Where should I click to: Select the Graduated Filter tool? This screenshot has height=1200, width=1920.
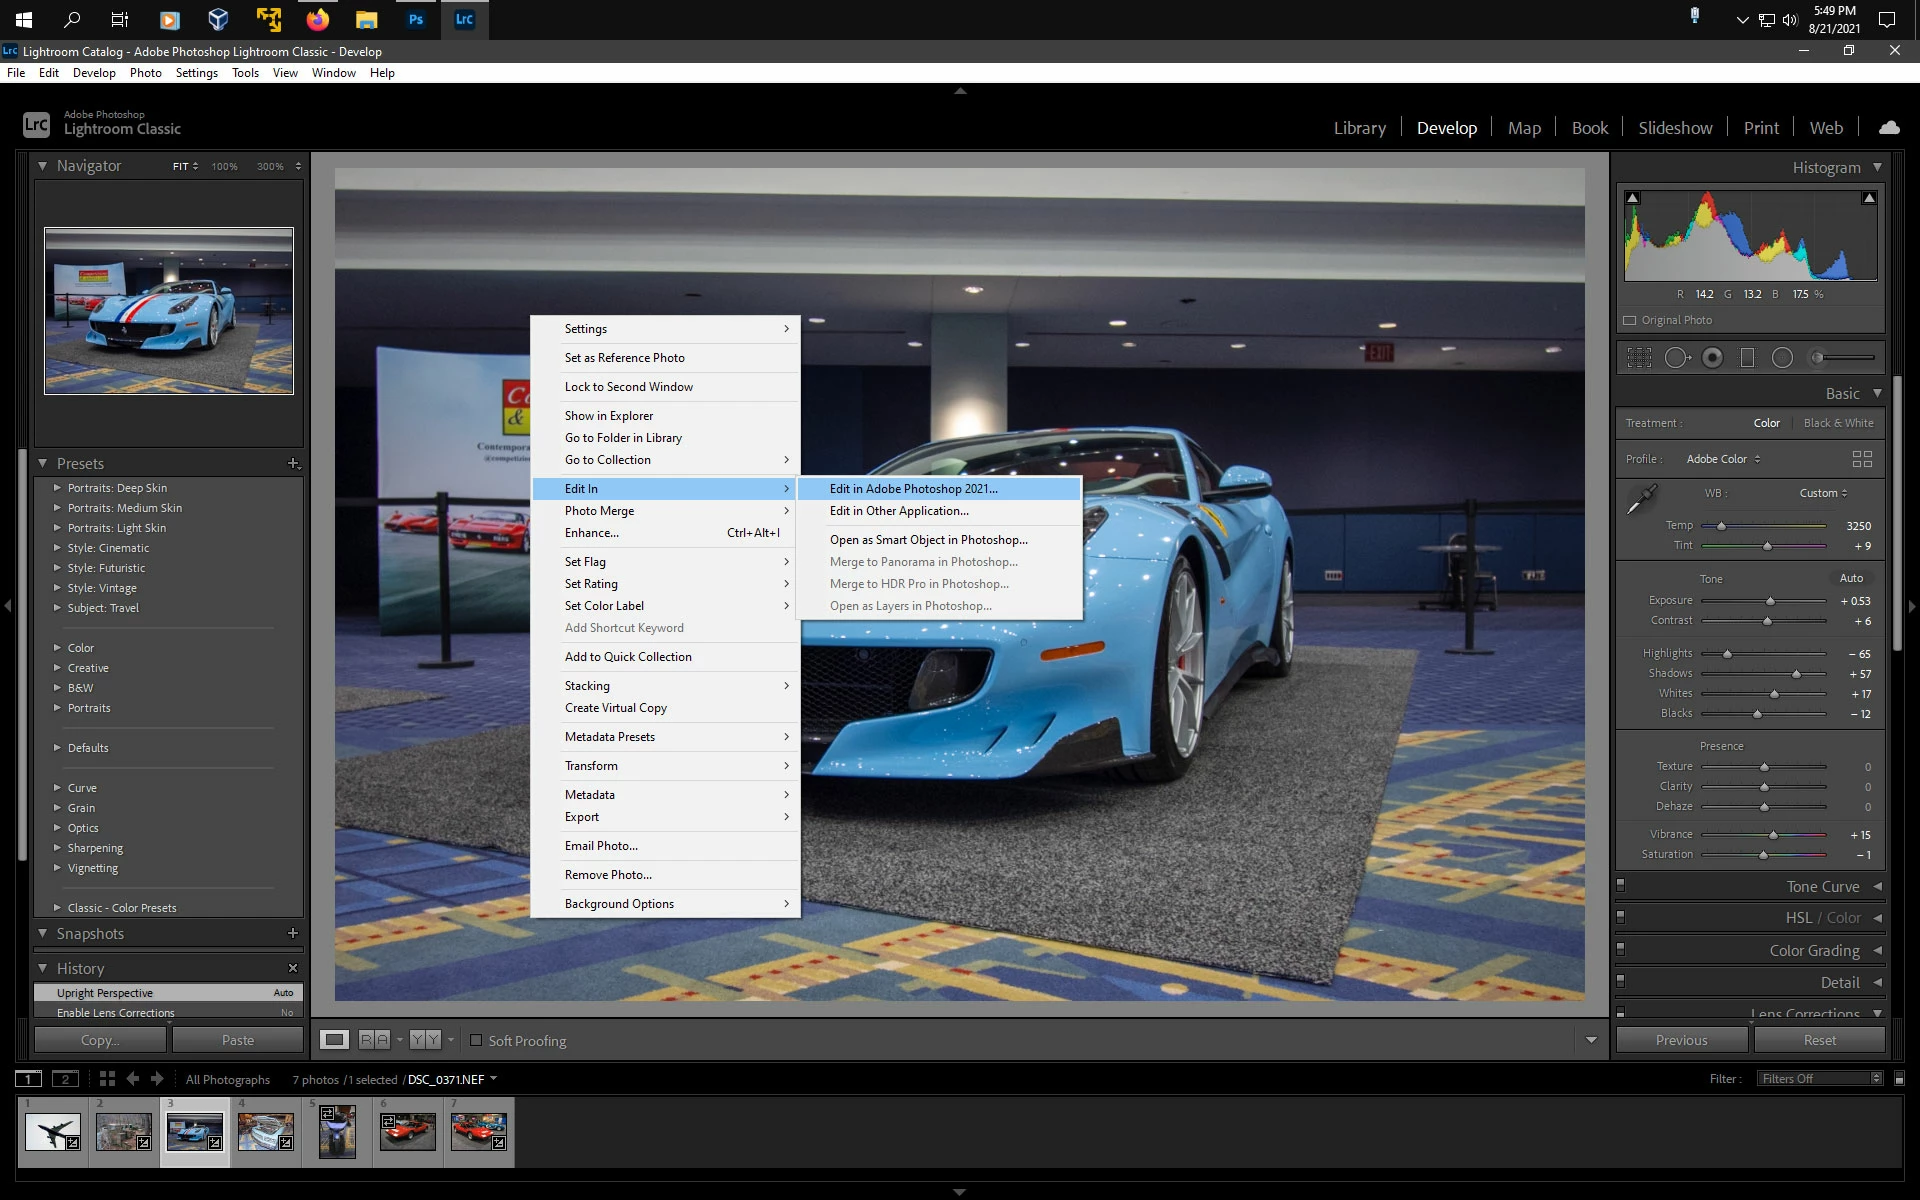(1747, 358)
